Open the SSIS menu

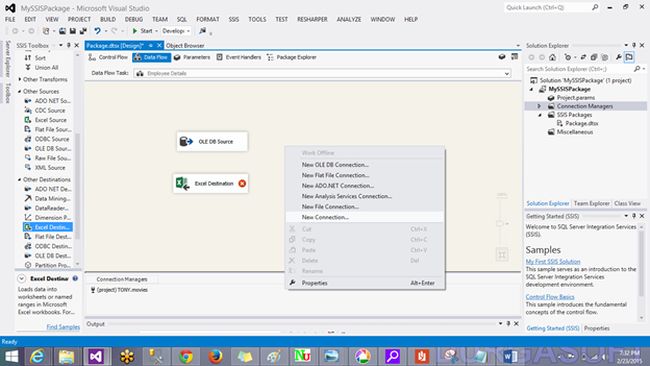coord(233,19)
